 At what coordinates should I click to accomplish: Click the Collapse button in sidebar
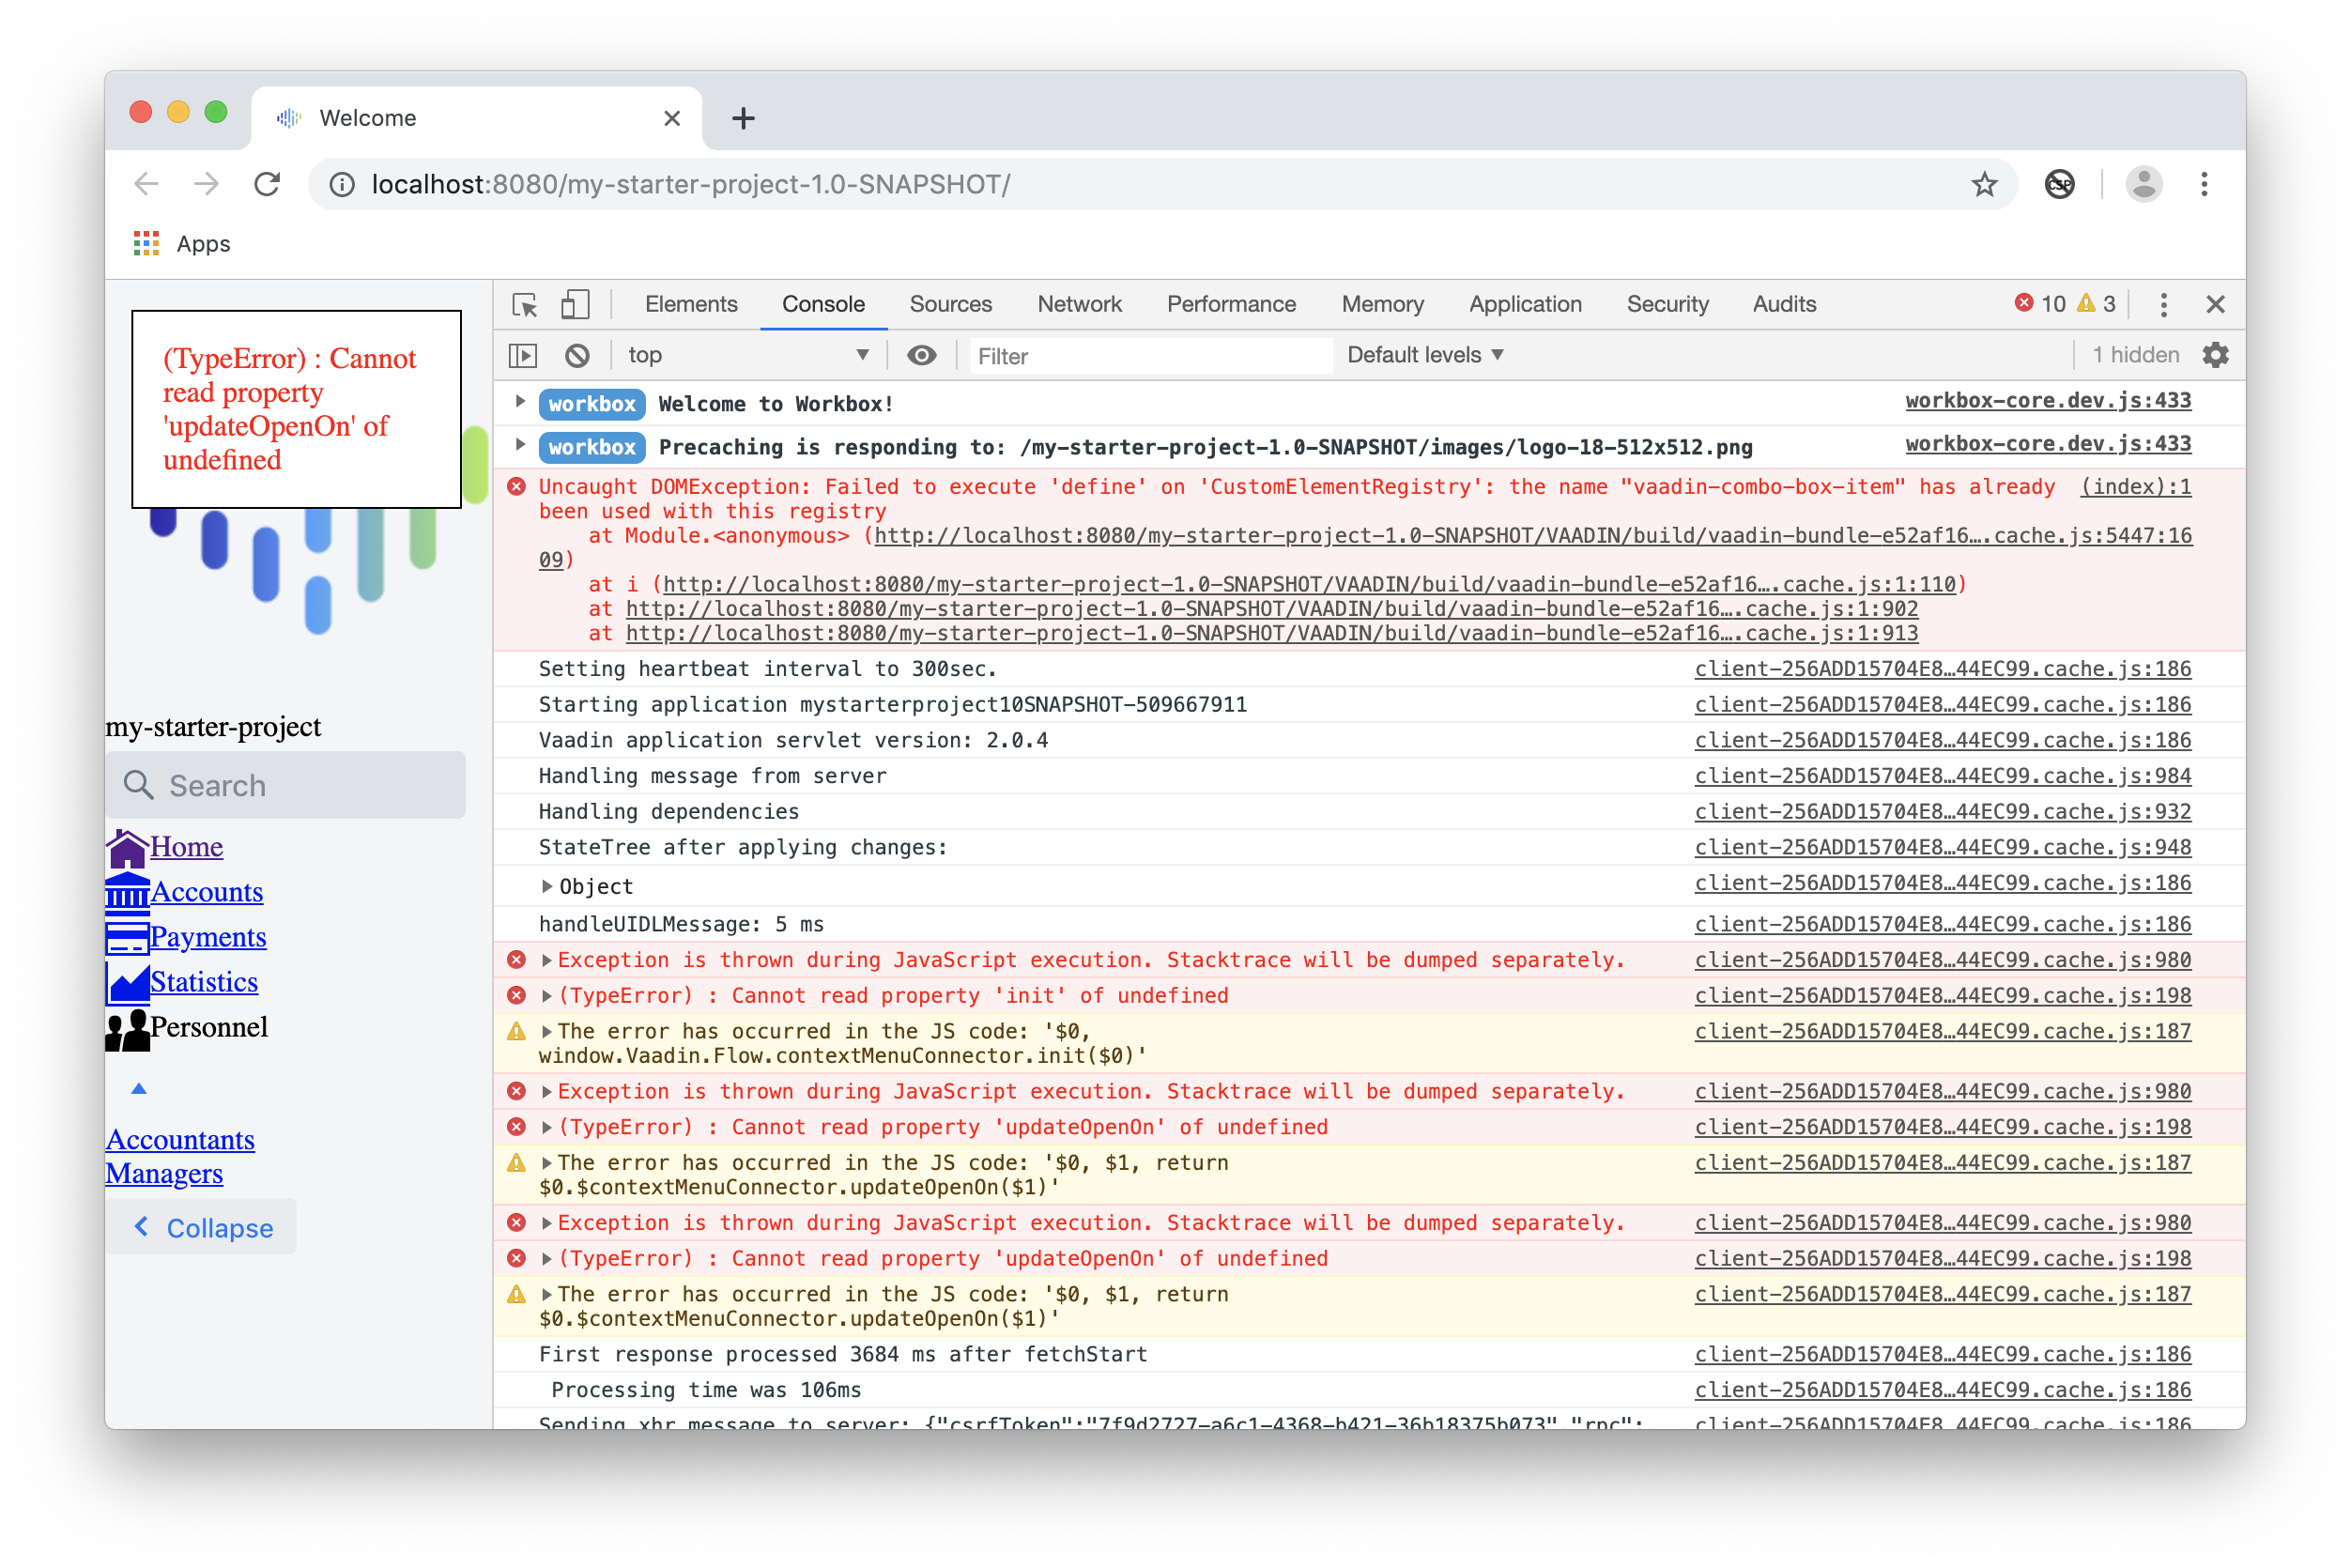203,1227
